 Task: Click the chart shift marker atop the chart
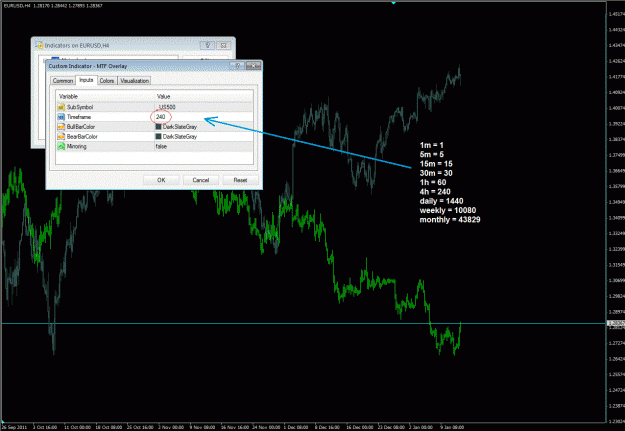[x=393, y=2]
